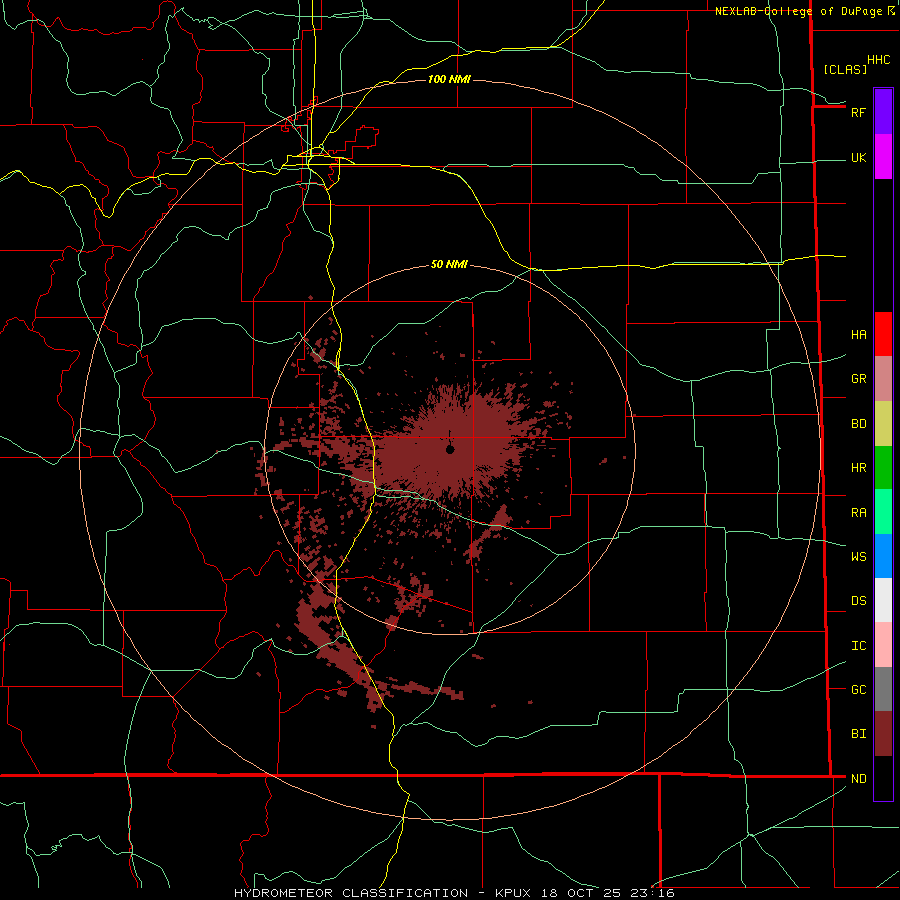The height and width of the screenshot is (900, 900).
Task: Click the '23:16' timestamp
Action: pyautogui.click(x=655, y=893)
